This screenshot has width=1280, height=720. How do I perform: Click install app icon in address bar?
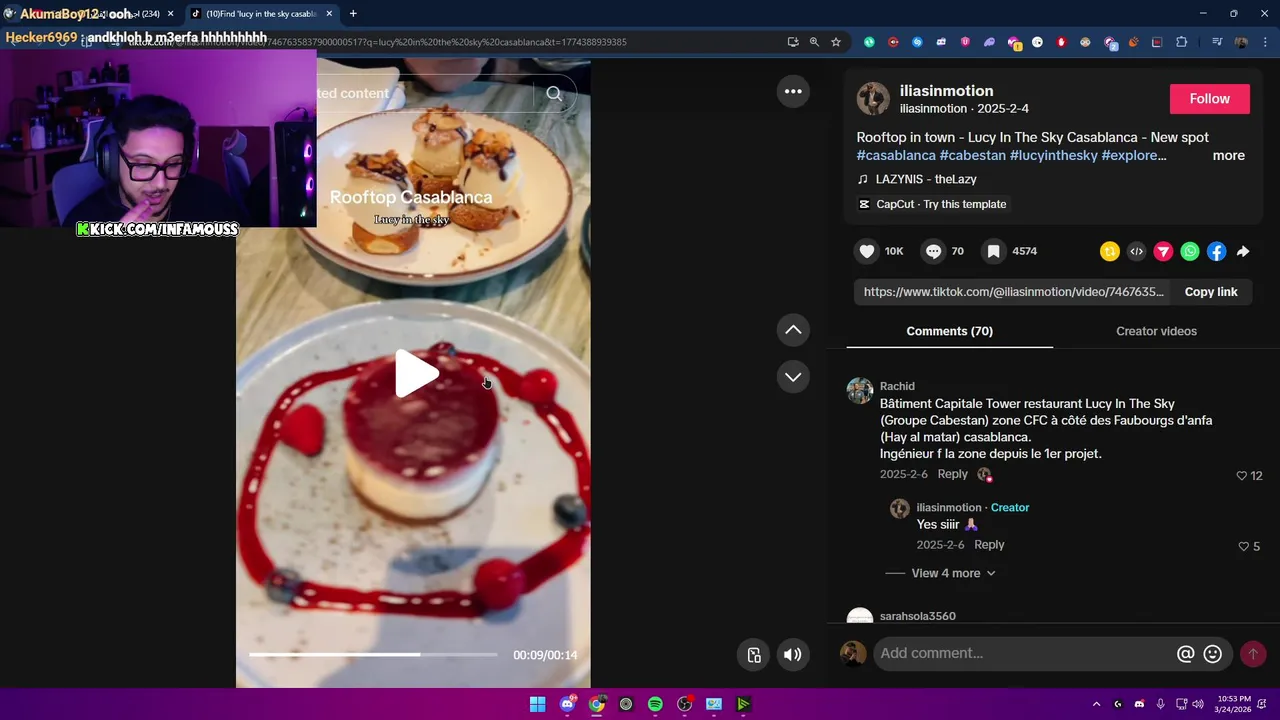(x=793, y=42)
